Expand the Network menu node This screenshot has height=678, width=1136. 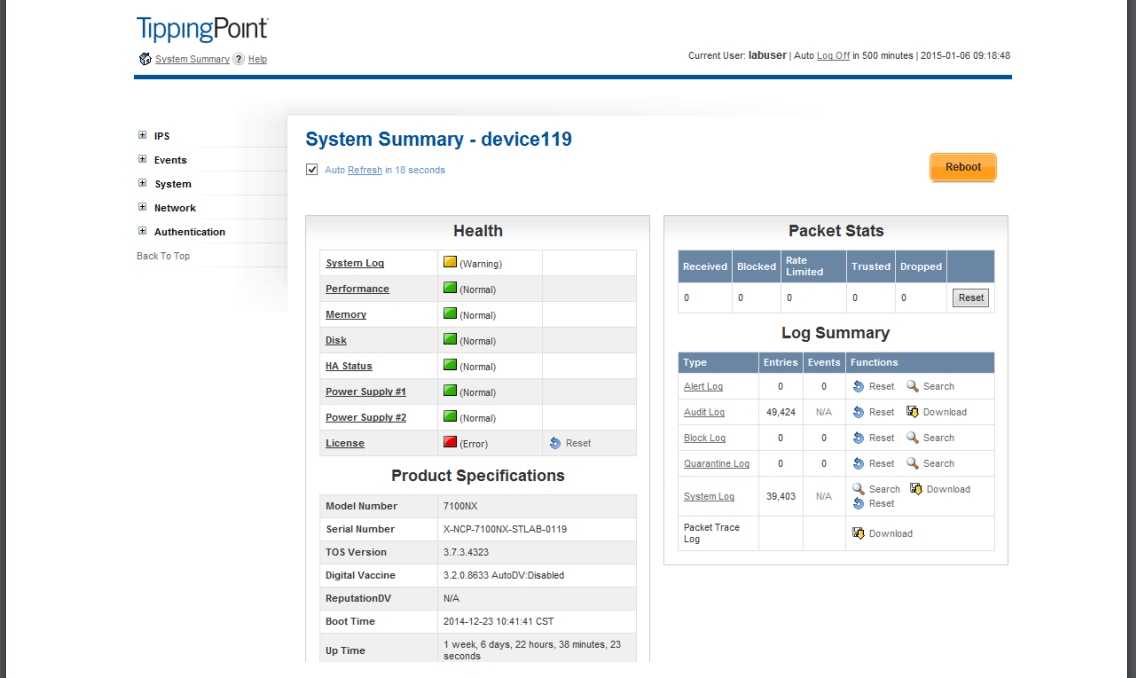tap(142, 207)
